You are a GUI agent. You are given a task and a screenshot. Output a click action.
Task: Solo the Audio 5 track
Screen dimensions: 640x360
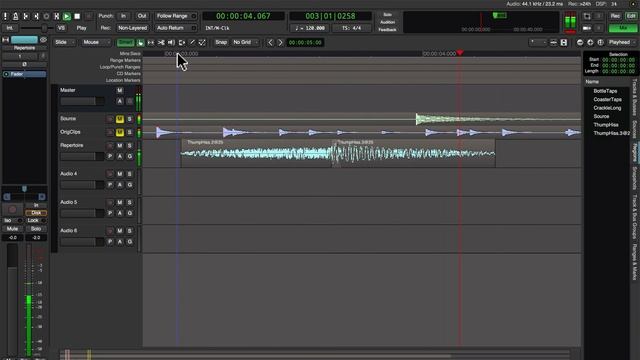(x=129, y=202)
